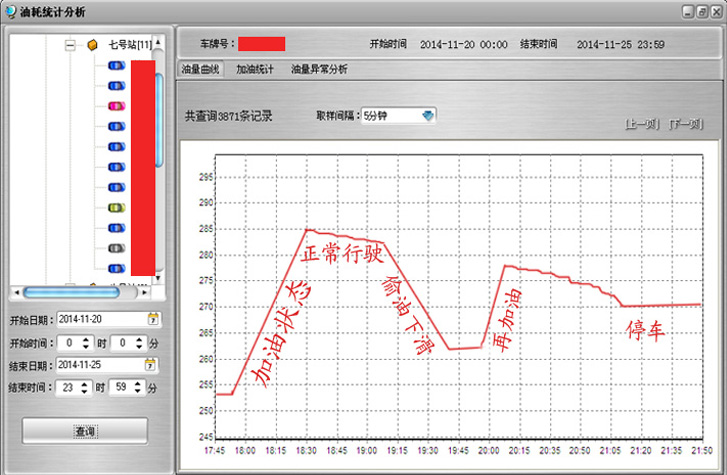Open calendar picker for 结束日期

point(152,365)
